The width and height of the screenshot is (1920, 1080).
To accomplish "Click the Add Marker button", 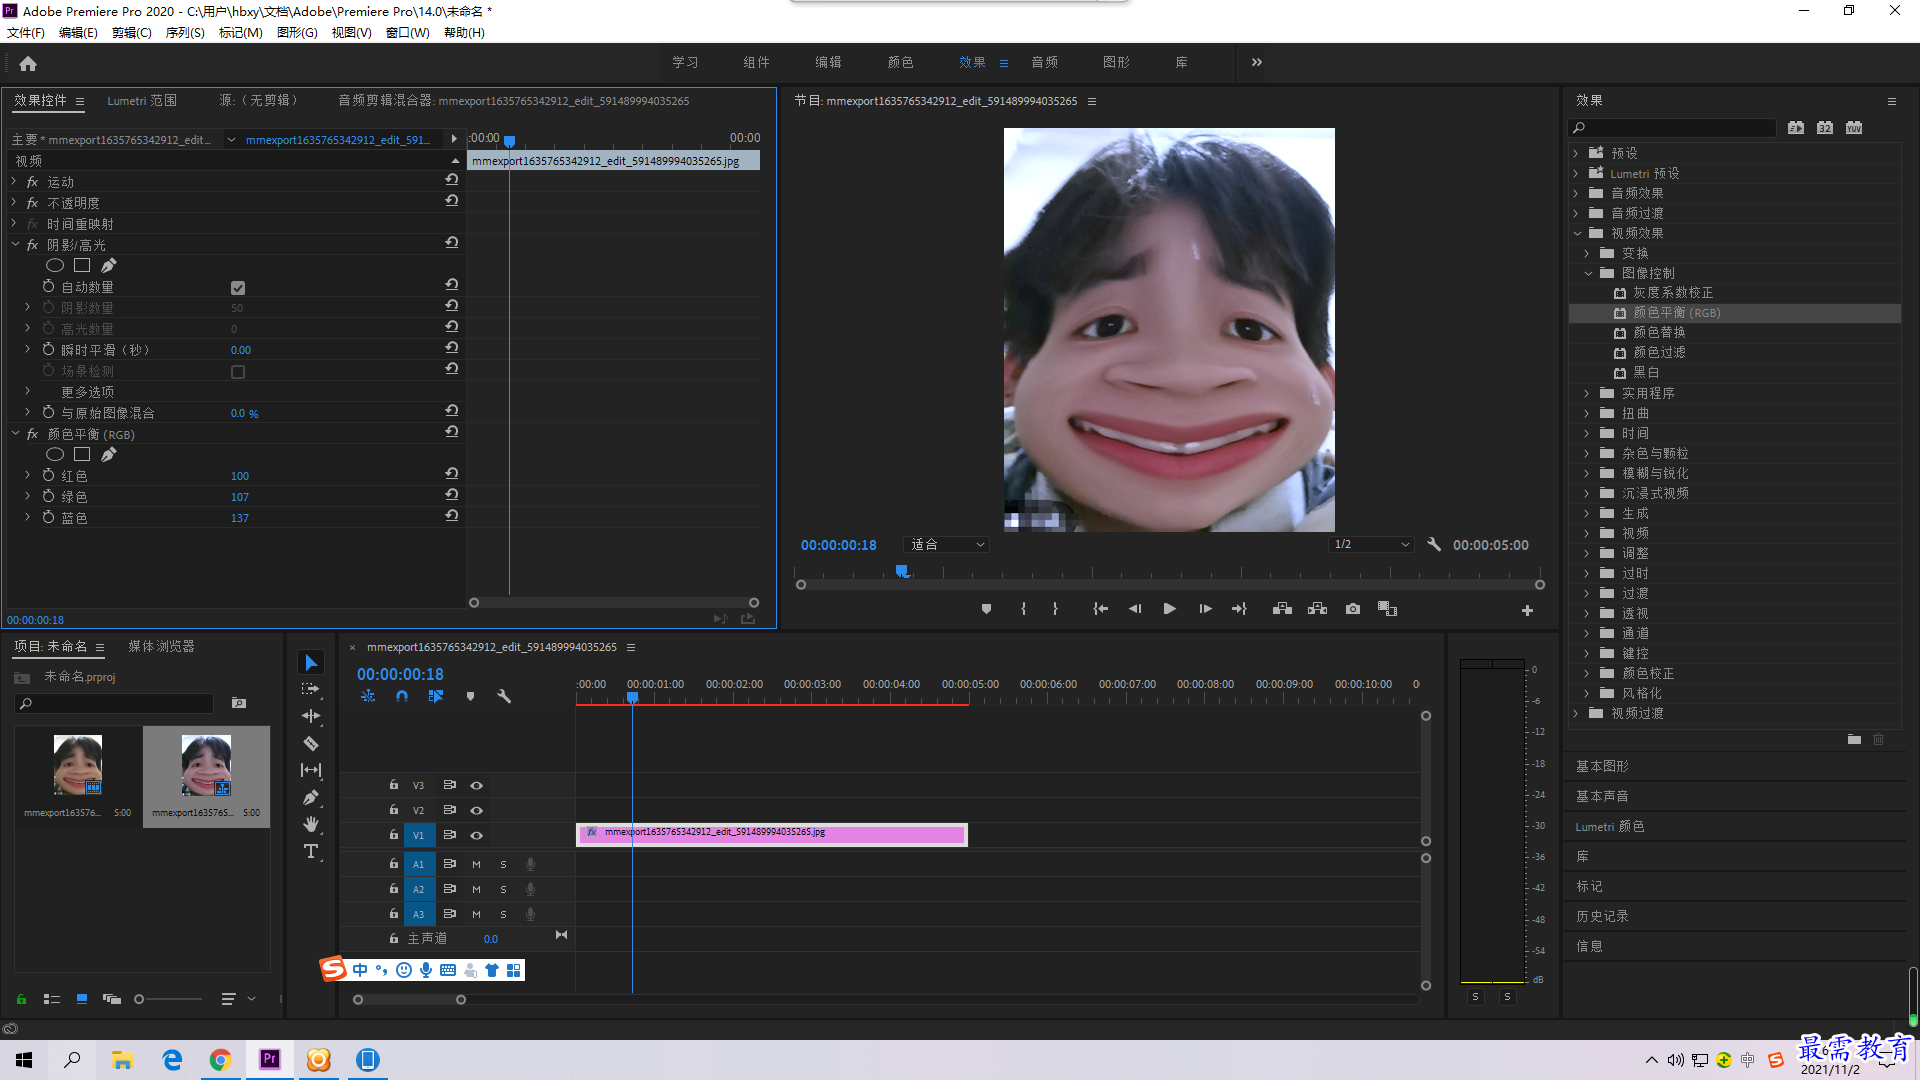I will pyautogui.click(x=986, y=609).
